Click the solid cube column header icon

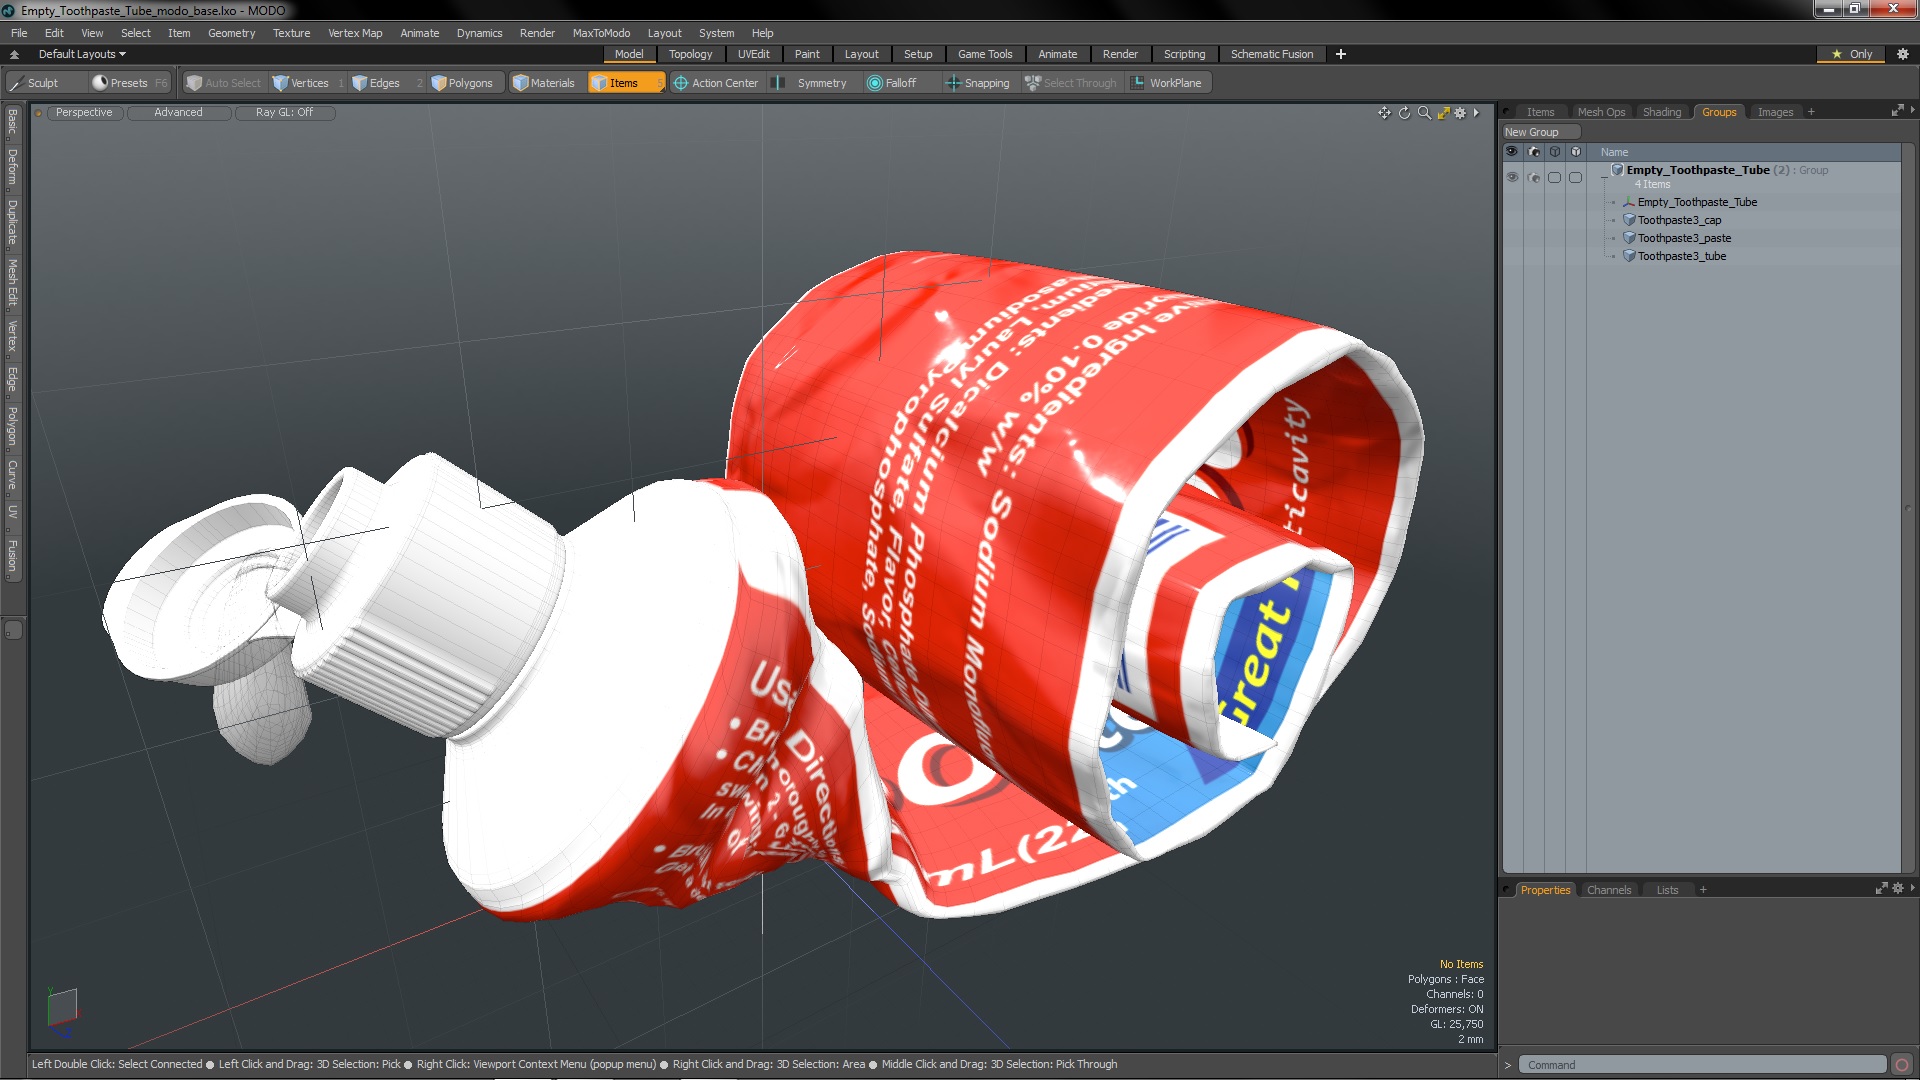pos(1576,152)
